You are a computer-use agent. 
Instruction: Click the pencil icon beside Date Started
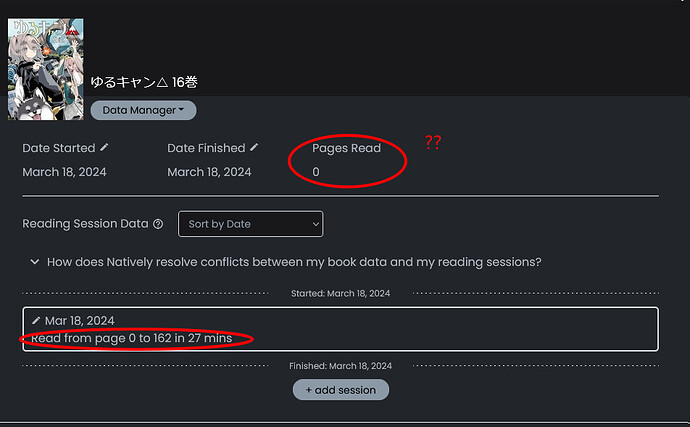[105, 147]
